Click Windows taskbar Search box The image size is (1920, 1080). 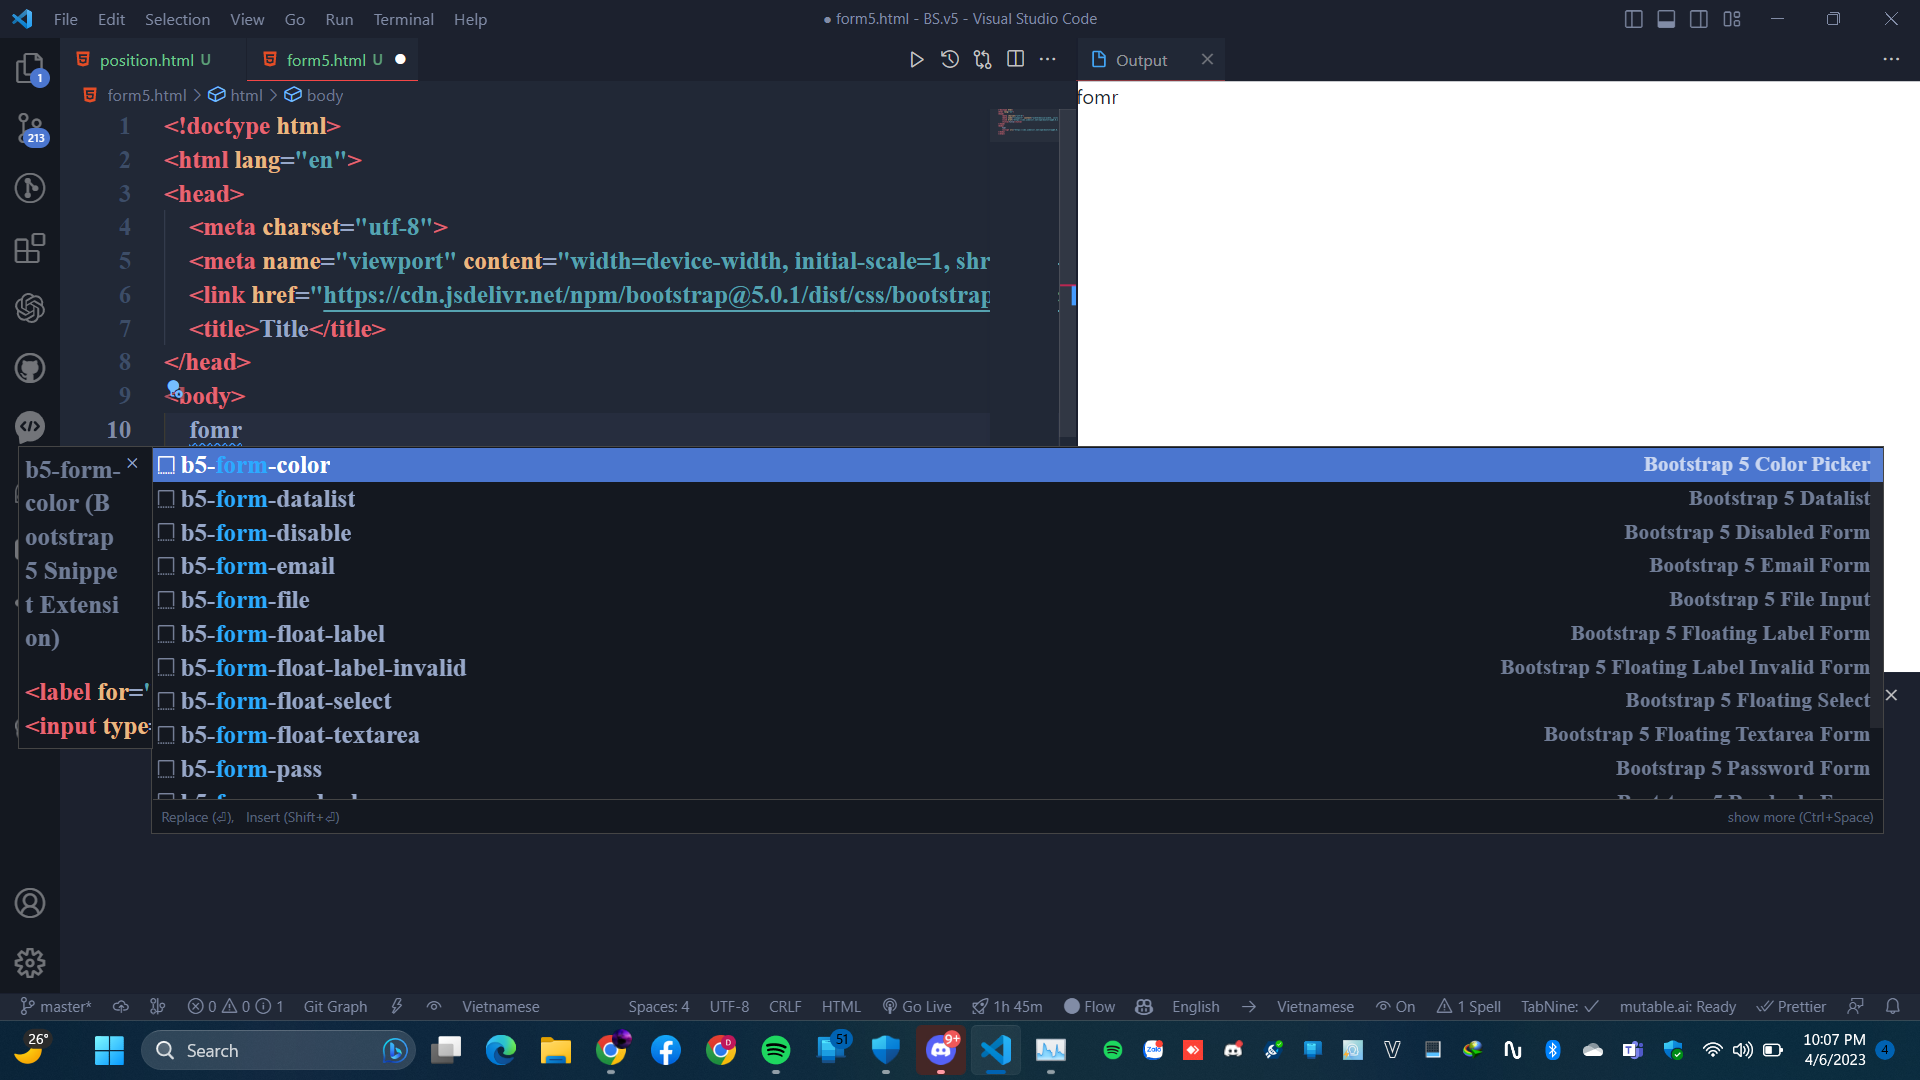coord(279,1050)
